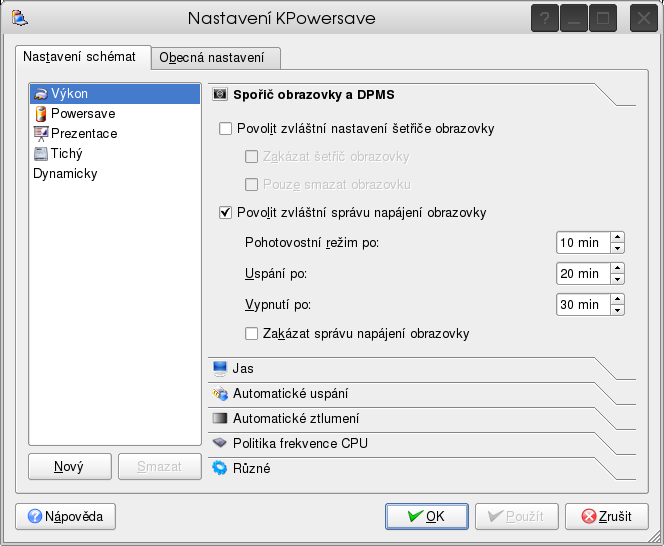The image size is (664, 546).
Task: Expand the Automatické ztlumení section
Action: coord(422,419)
